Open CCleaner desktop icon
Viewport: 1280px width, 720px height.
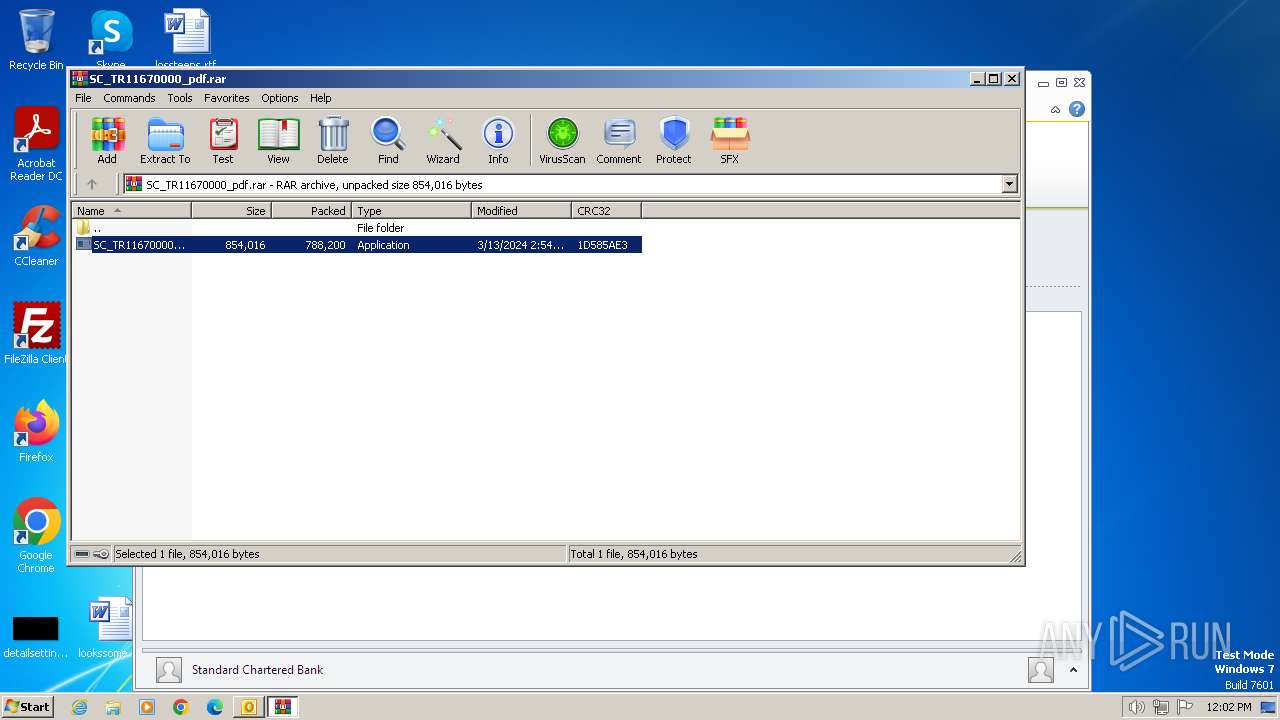click(x=36, y=236)
